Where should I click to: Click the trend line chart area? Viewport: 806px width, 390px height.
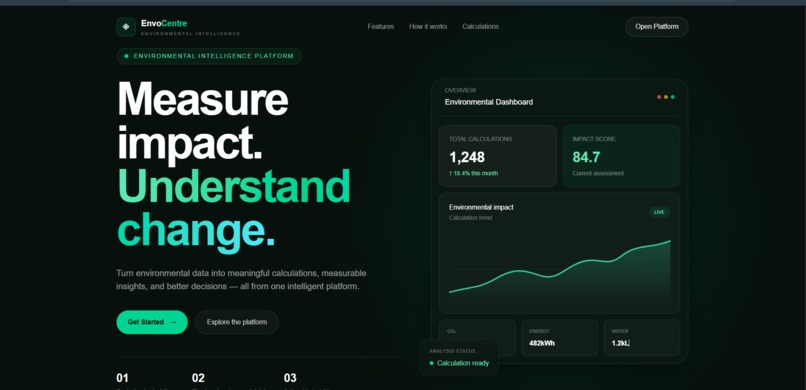point(559,270)
